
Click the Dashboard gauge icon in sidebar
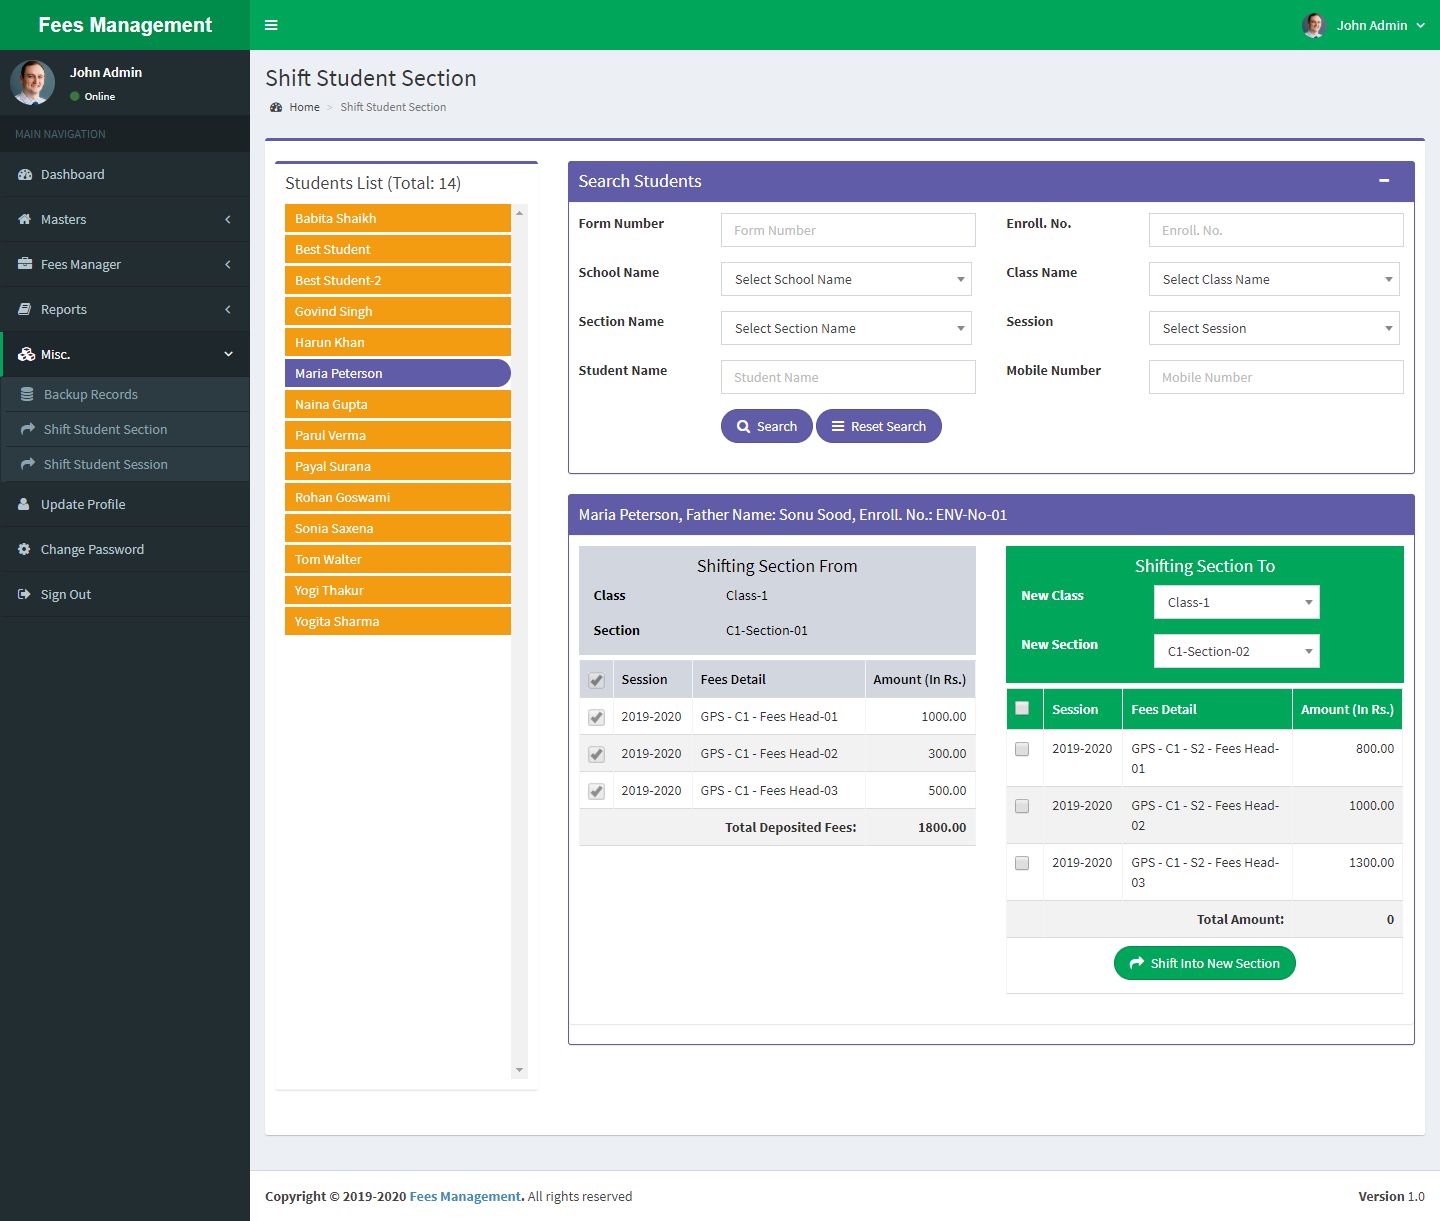(x=25, y=175)
